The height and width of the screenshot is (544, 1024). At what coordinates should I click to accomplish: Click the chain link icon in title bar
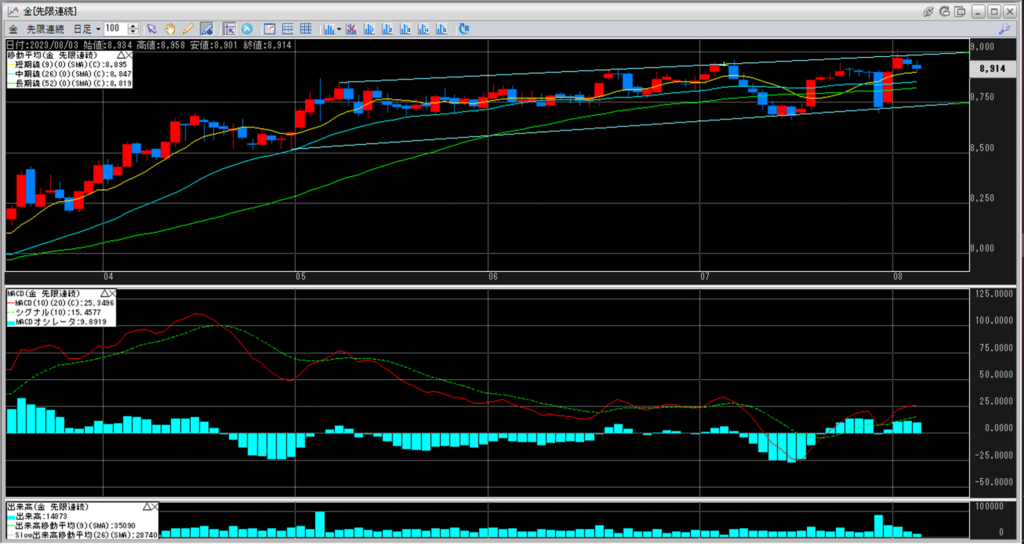tap(929, 10)
